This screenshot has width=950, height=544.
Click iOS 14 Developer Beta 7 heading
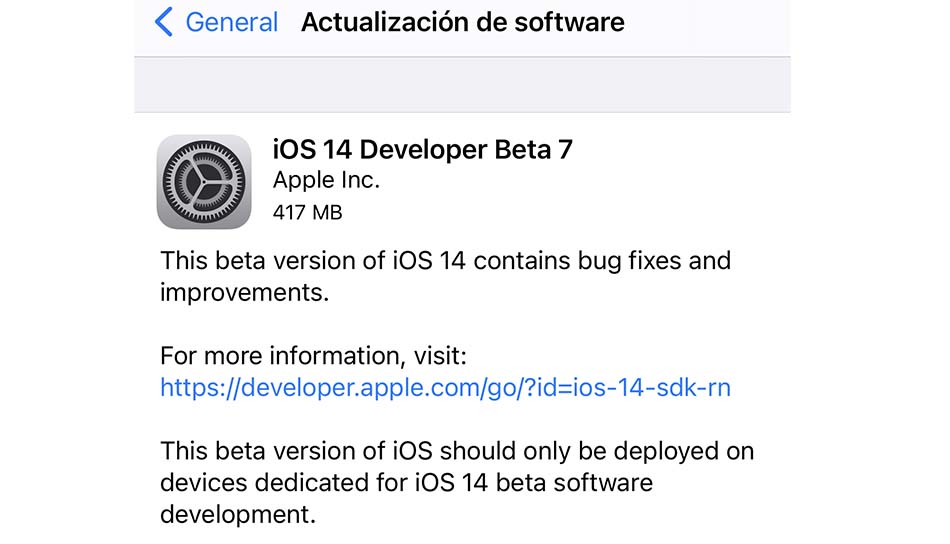click(422, 149)
